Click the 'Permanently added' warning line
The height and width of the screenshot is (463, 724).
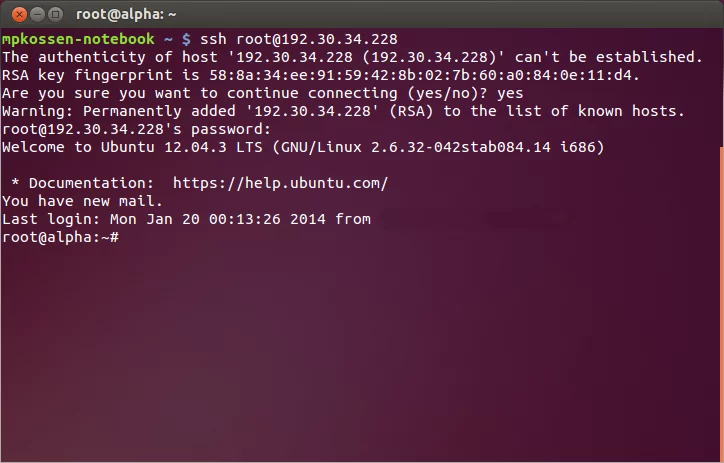coord(343,111)
